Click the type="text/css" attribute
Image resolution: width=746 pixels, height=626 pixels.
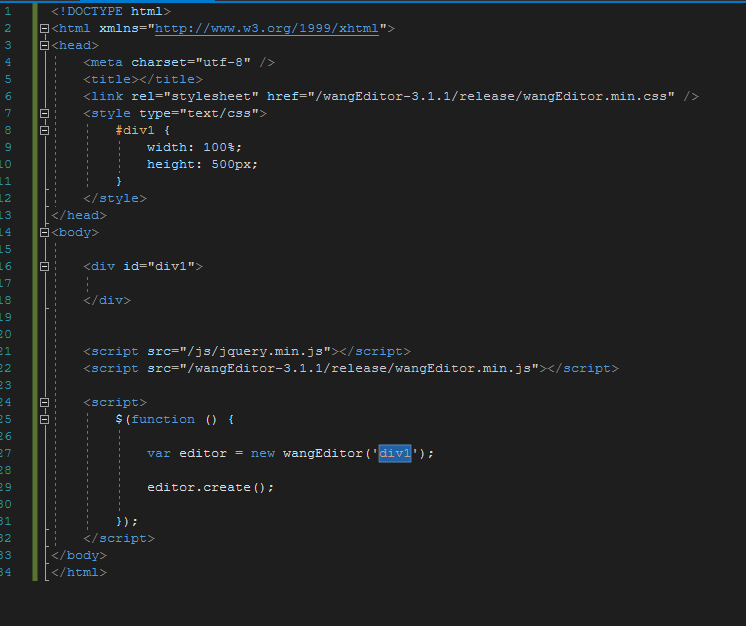pyautogui.click(x=199, y=114)
